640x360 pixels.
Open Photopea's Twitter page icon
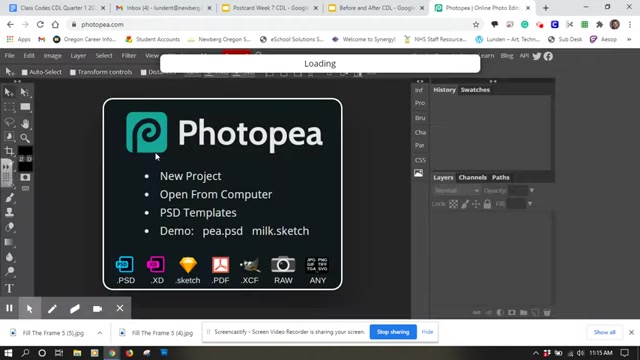[x=537, y=56]
